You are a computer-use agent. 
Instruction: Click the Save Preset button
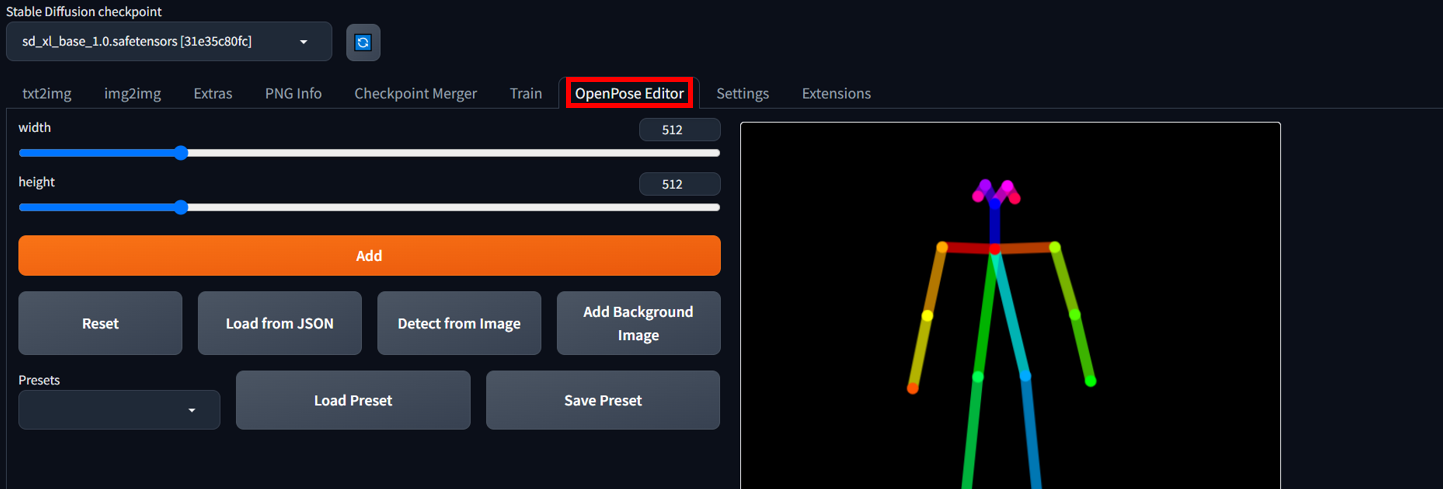point(603,400)
